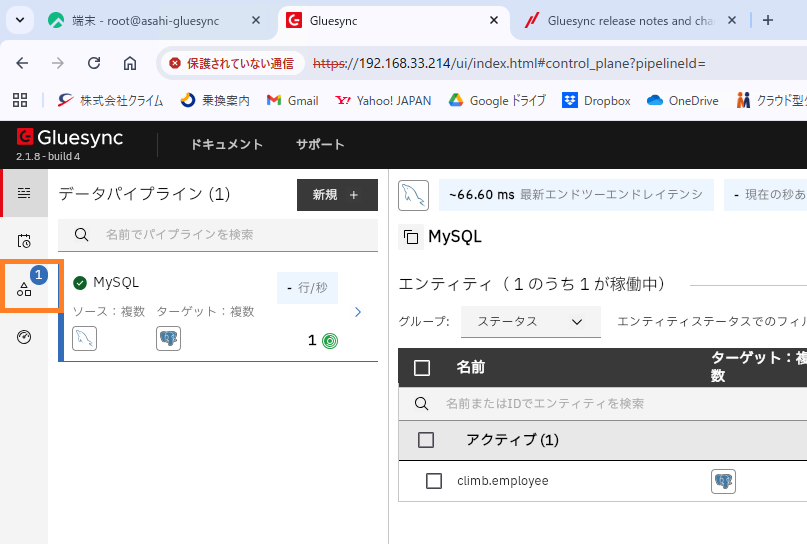
Task: Click the MySQL source icon in pipeline card
Action: click(x=85, y=338)
